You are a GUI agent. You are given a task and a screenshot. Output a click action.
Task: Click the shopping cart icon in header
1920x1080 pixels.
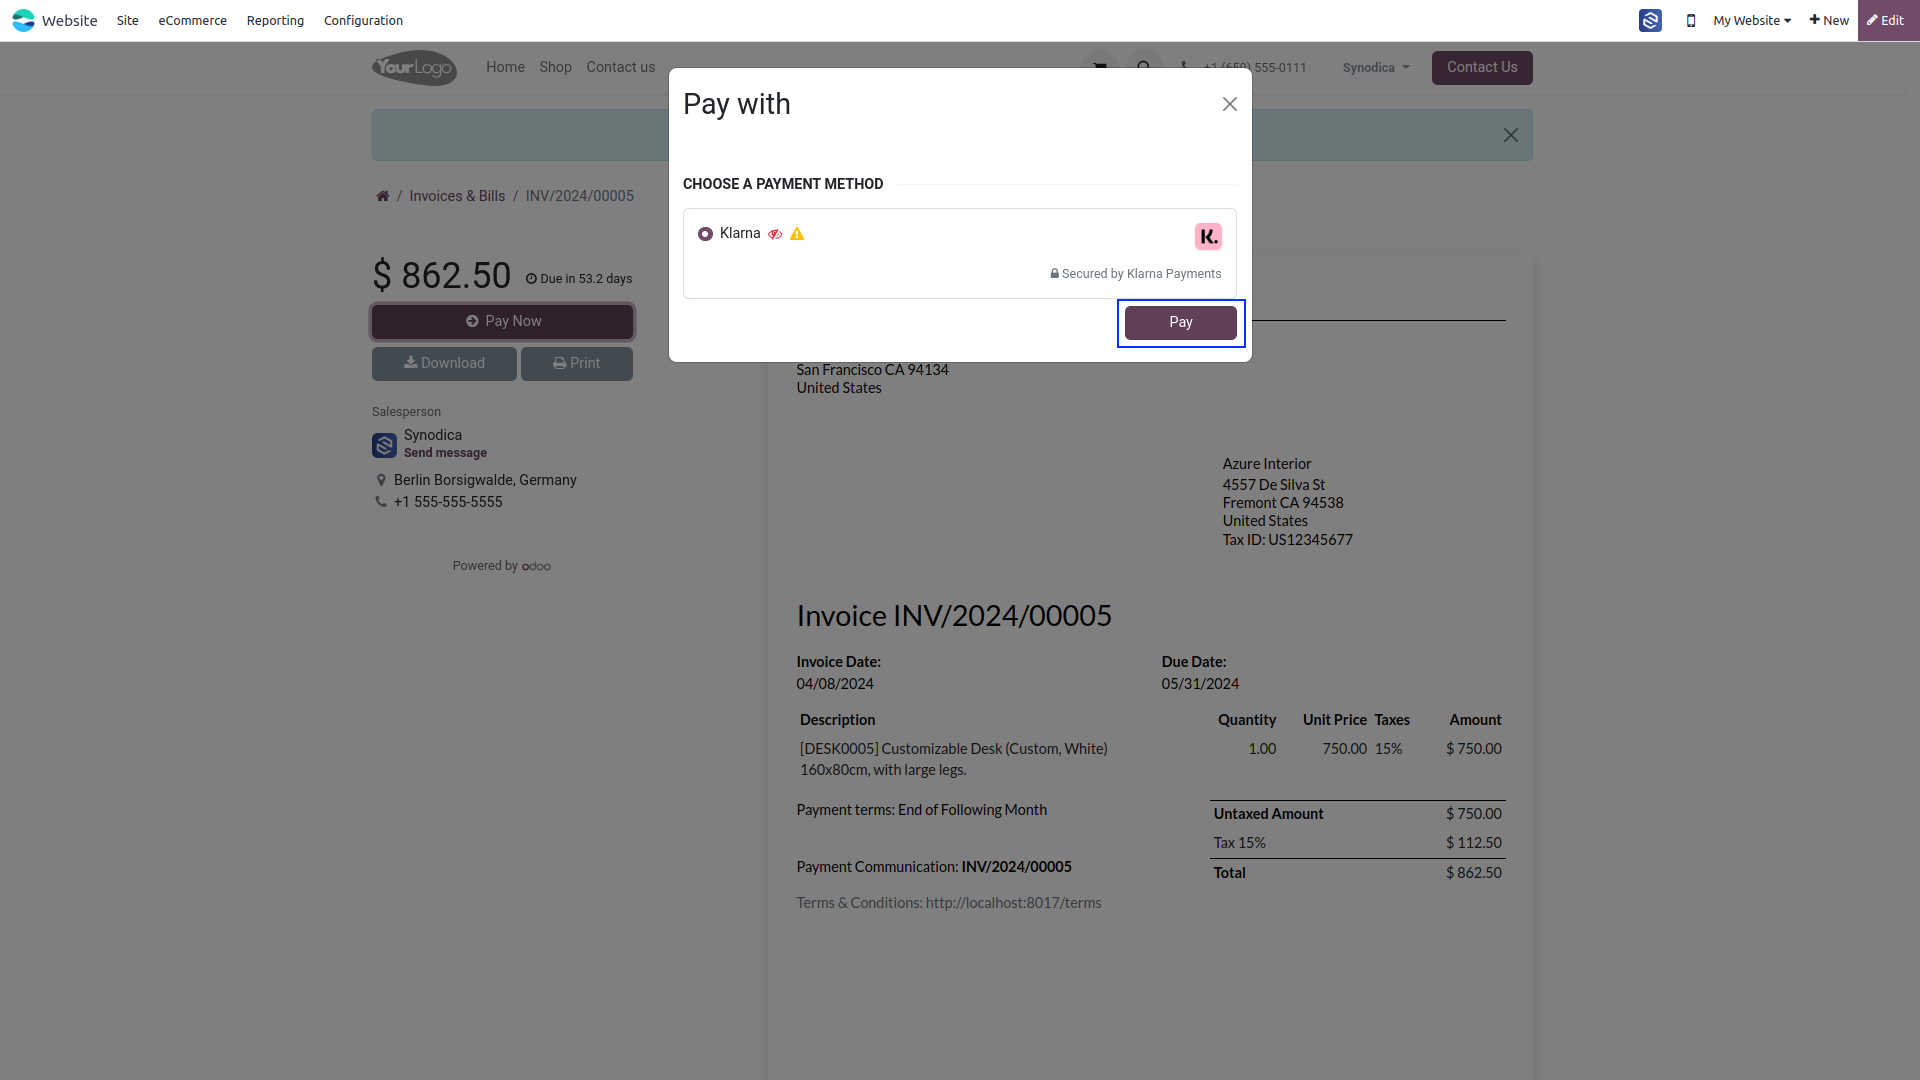pyautogui.click(x=1100, y=68)
